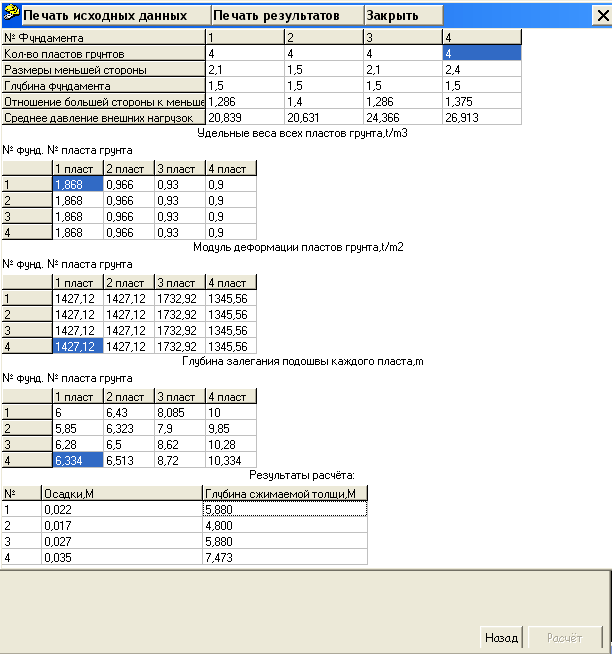Select highlighted depth cell 6,334
Image resolution: width=612 pixels, height=654 pixels.
coord(78,460)
